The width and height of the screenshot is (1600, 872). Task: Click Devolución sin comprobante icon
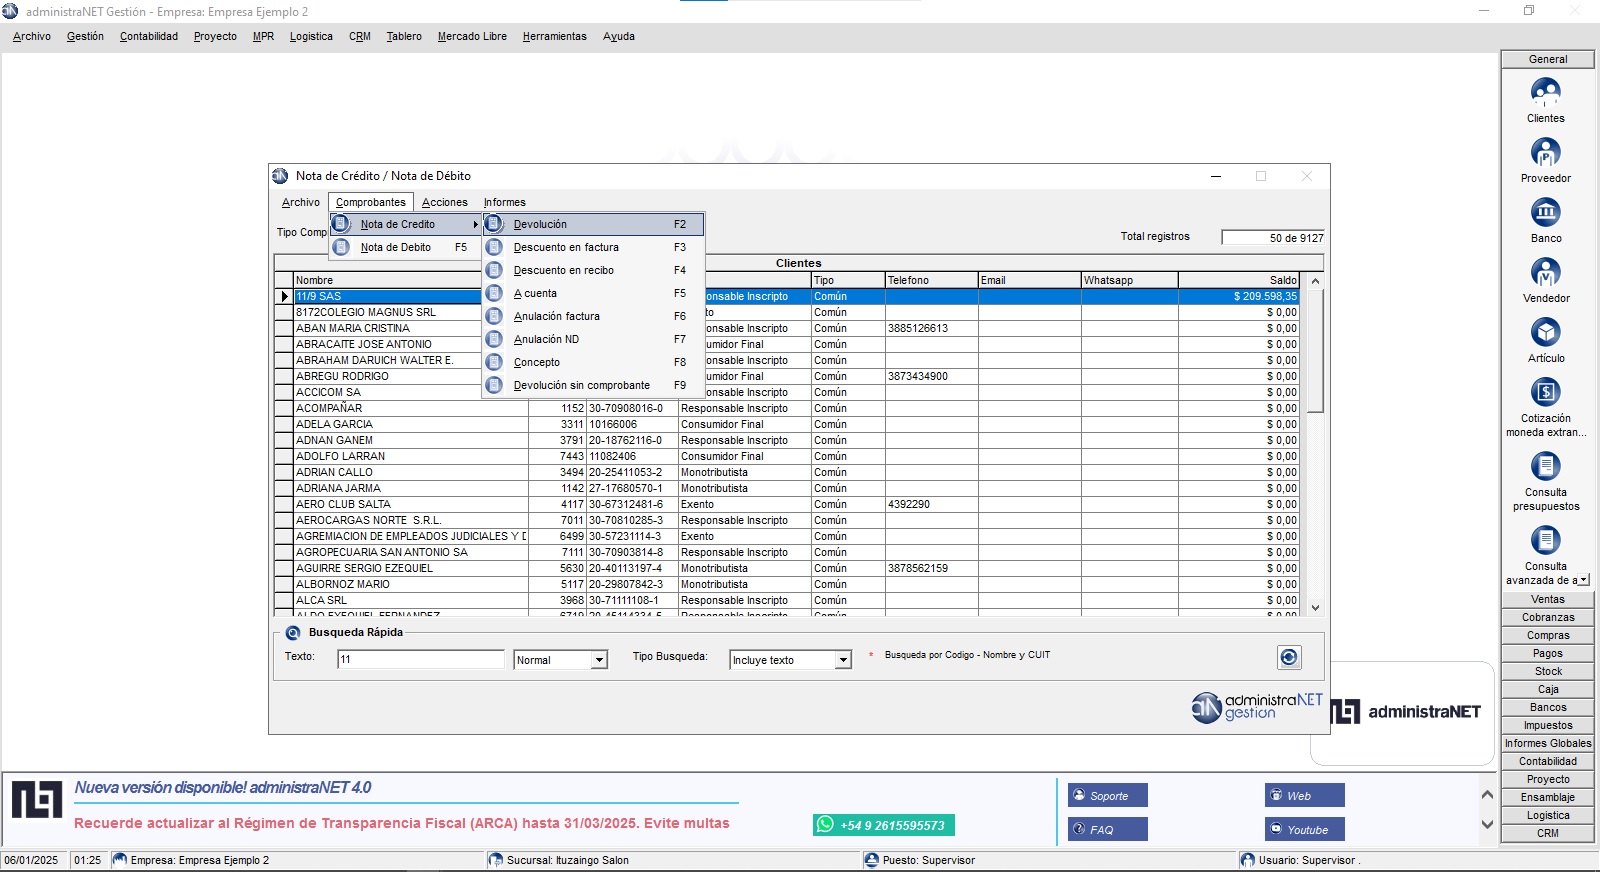click(494, 385)
